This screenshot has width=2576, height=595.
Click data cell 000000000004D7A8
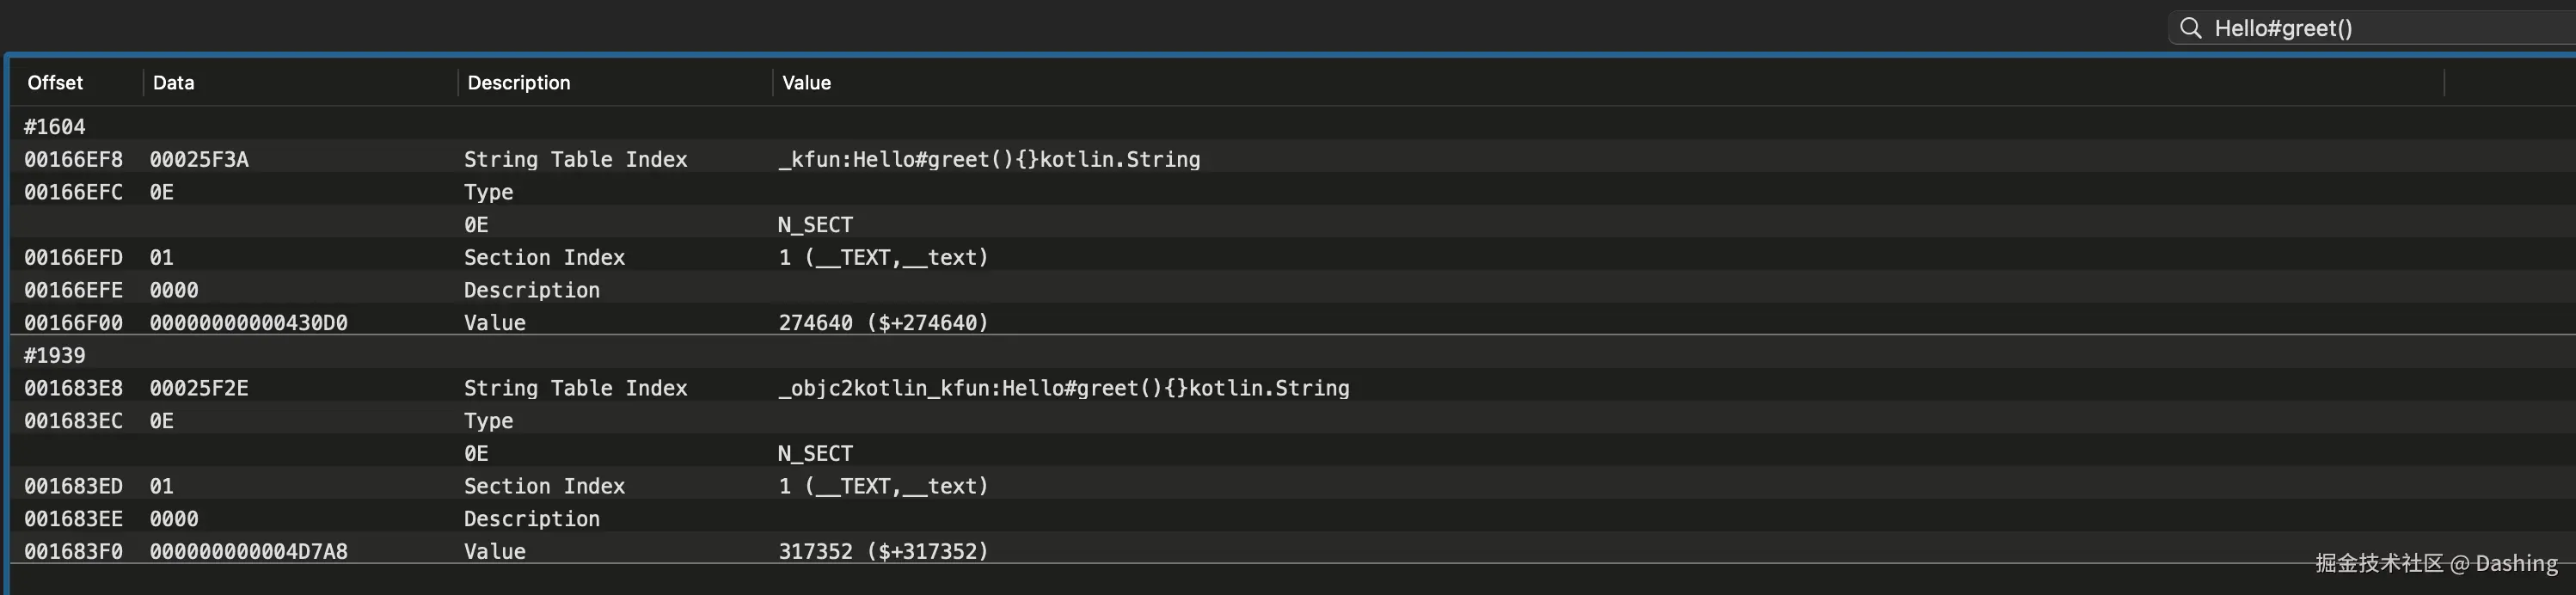pyautogui.click(x=248, y=552)
